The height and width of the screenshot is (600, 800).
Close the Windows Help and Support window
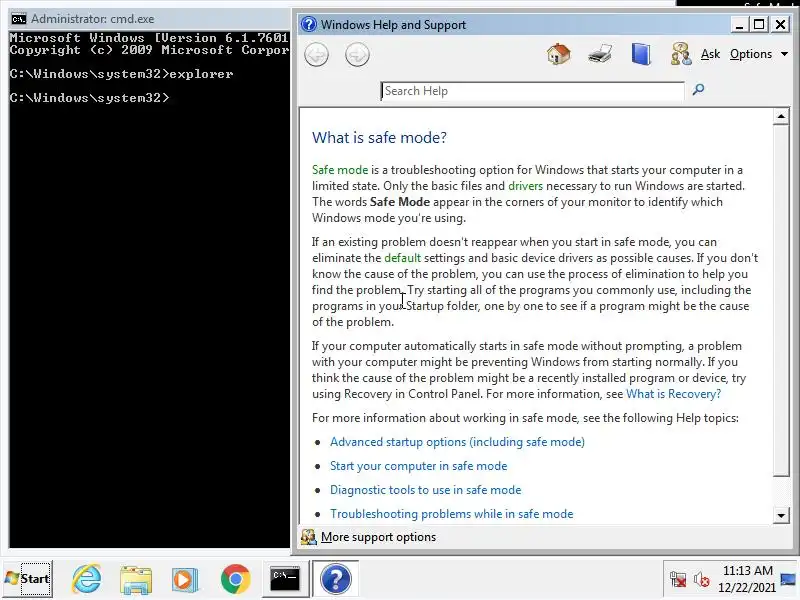tap(780, 24)
